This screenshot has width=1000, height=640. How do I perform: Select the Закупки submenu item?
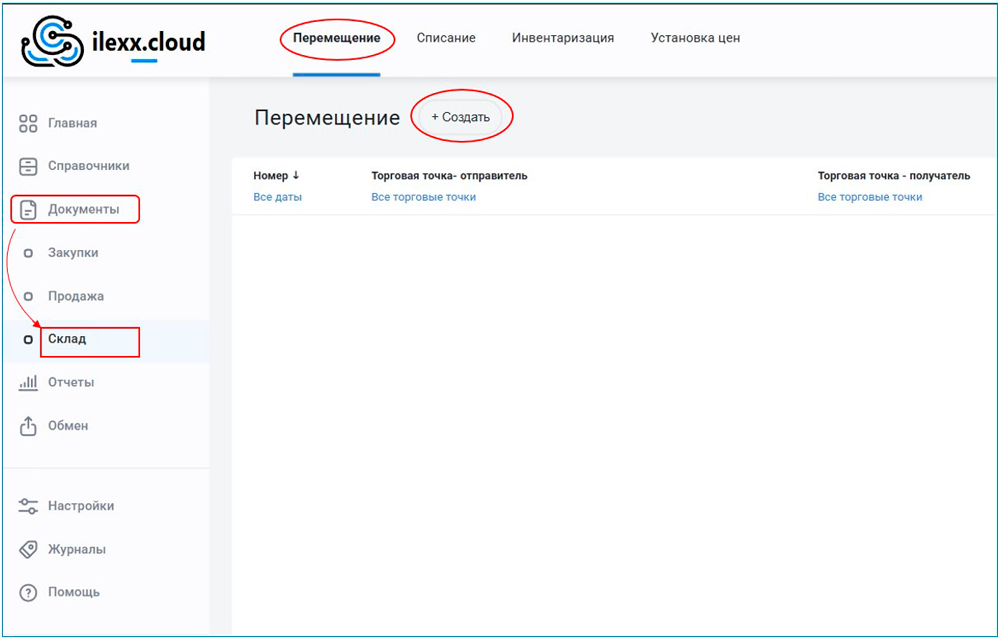pos(73,253)
